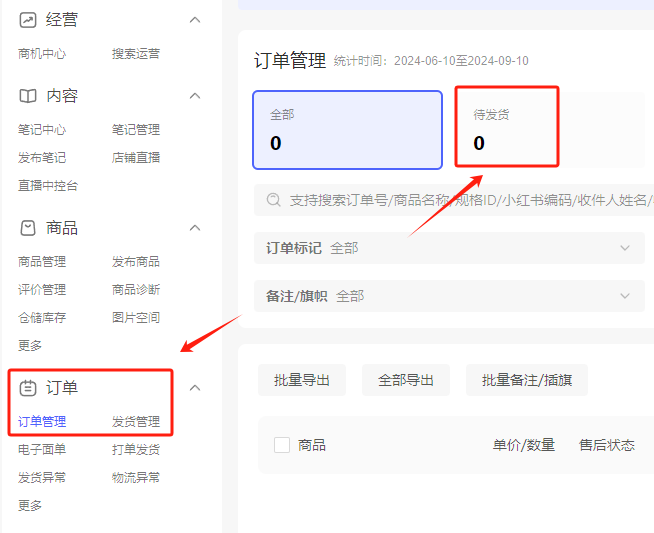Image resolution: width=654 pixels, height=533 pixels.
Task: Click the 经营 chart icon
Action: (28, 20)
